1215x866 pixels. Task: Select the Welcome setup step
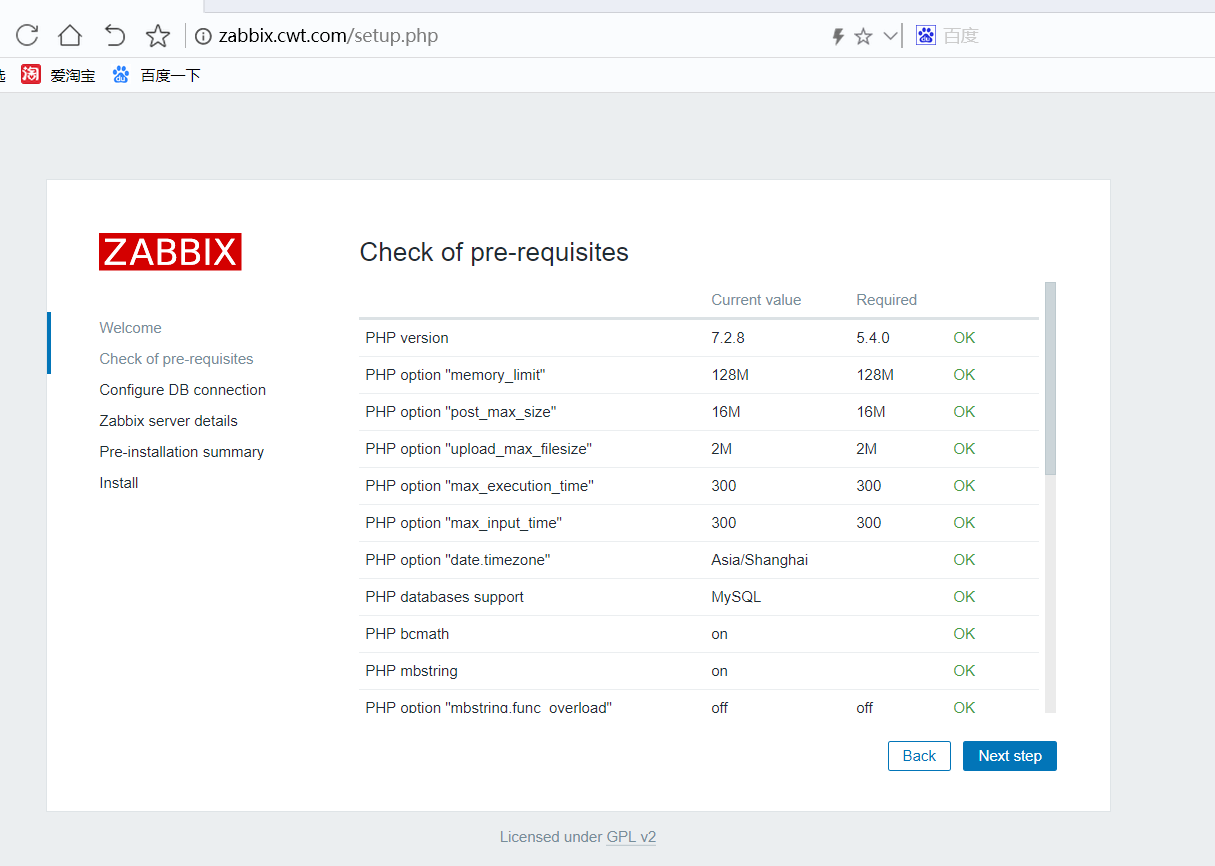(x=130, y=328)
